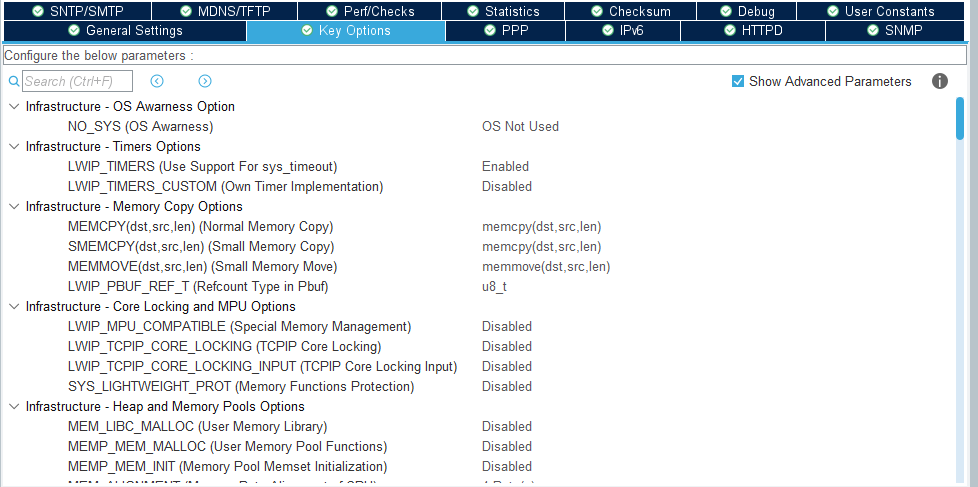Change MEM_LIBC_MALLOC Disabled value
Screen dimensions: 978x487
click(x=506, y=427)
